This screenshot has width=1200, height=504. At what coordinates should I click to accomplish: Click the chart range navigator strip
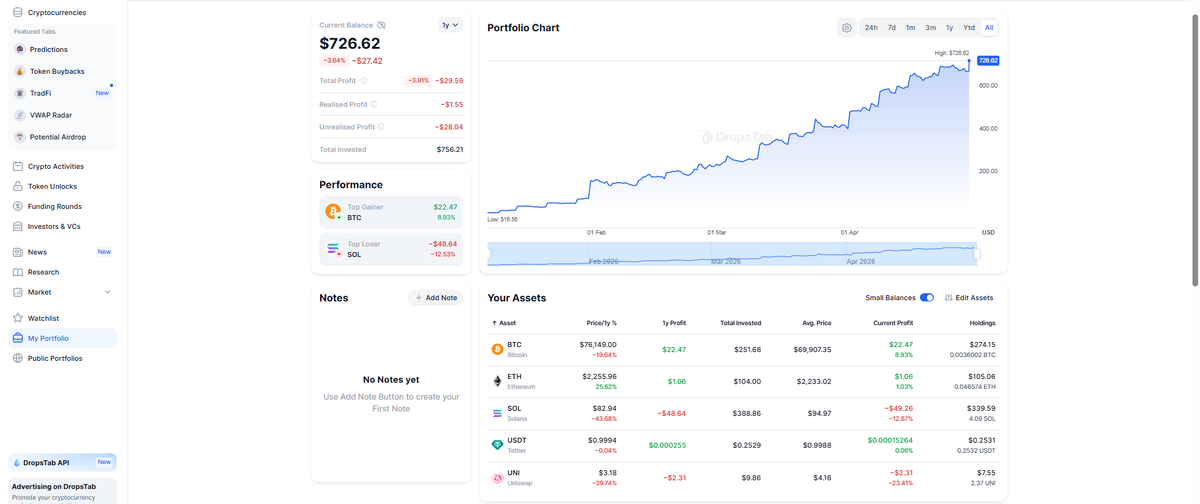(732, 254)
